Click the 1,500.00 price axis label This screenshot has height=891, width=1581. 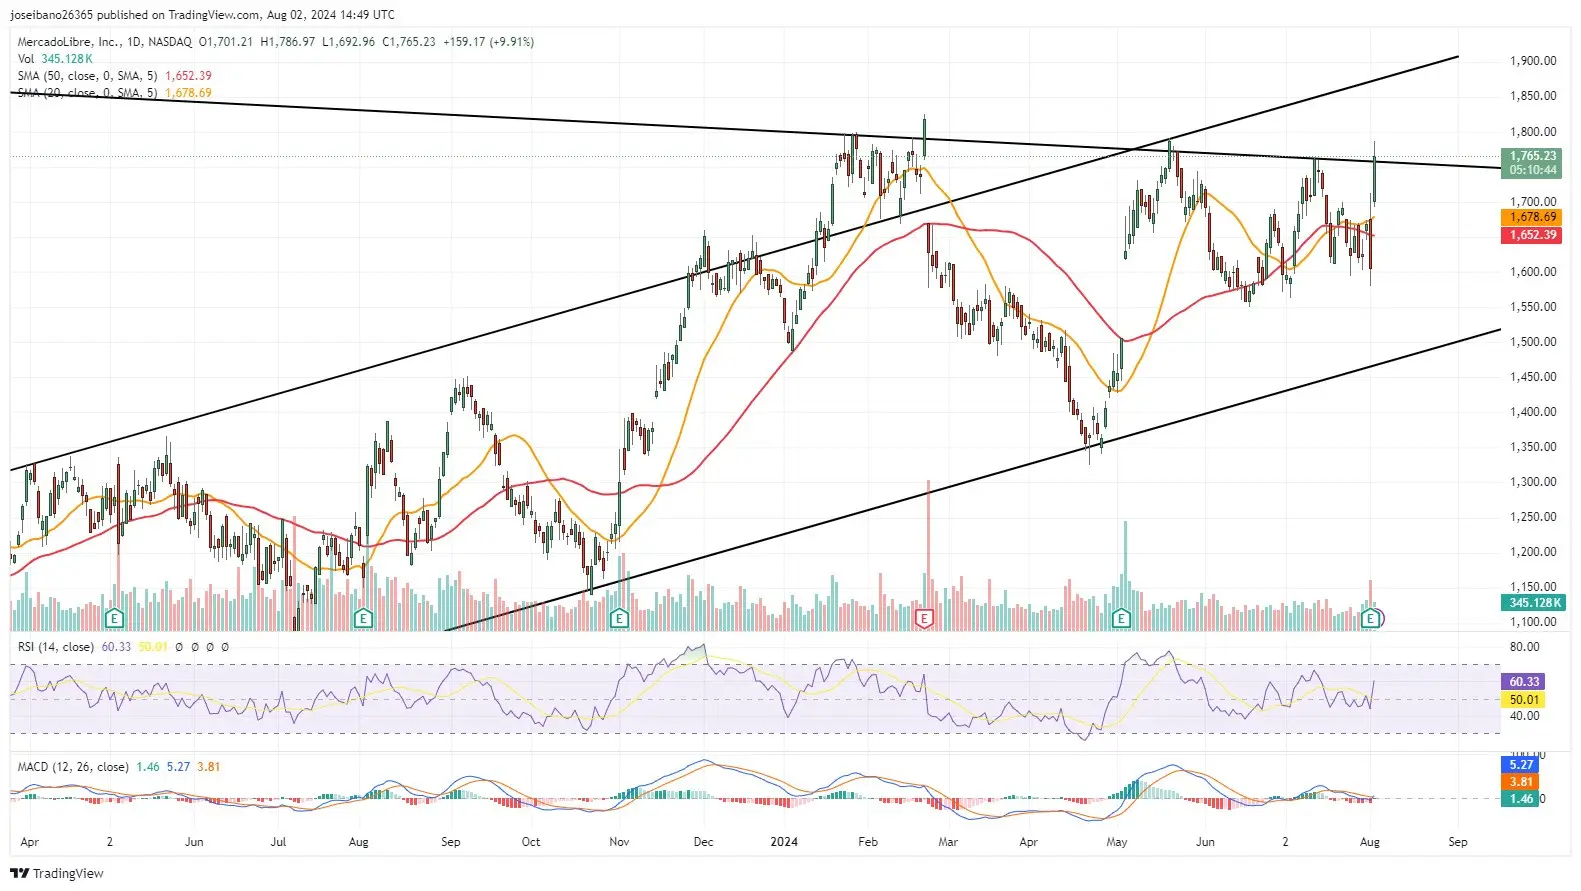(x=1532, y=342)
